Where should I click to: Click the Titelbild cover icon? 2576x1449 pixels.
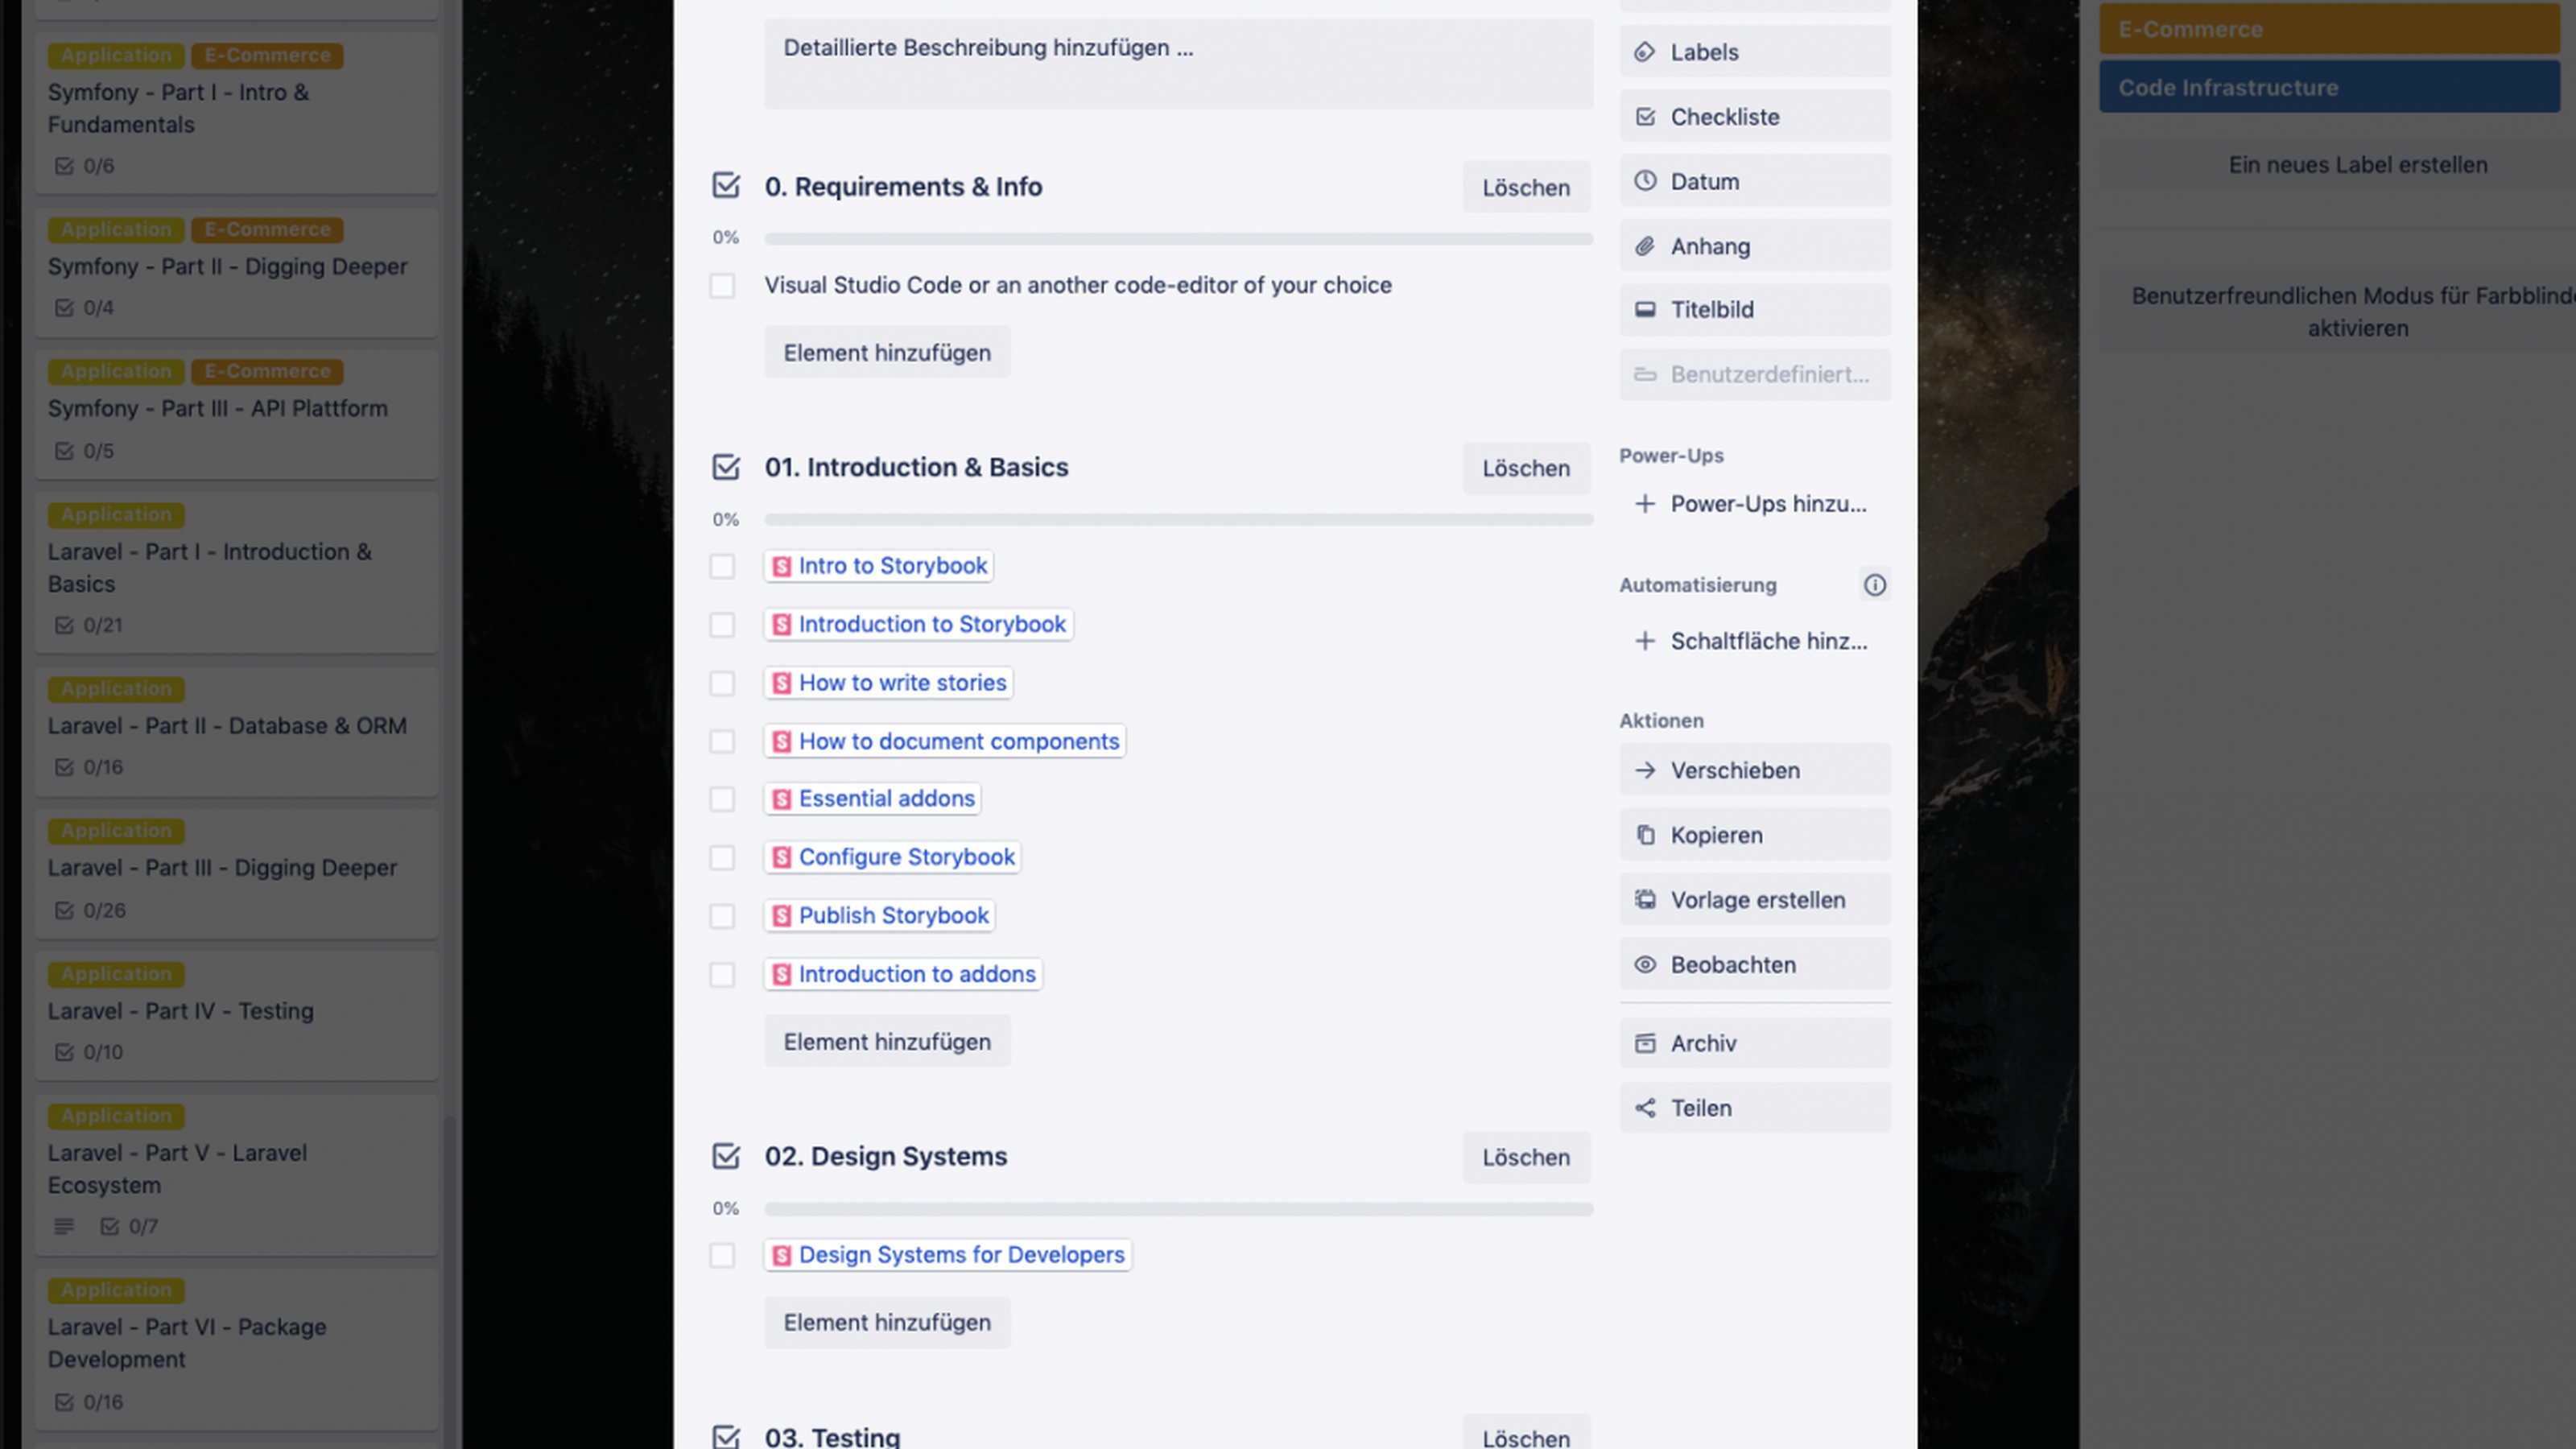[1644, 310]
